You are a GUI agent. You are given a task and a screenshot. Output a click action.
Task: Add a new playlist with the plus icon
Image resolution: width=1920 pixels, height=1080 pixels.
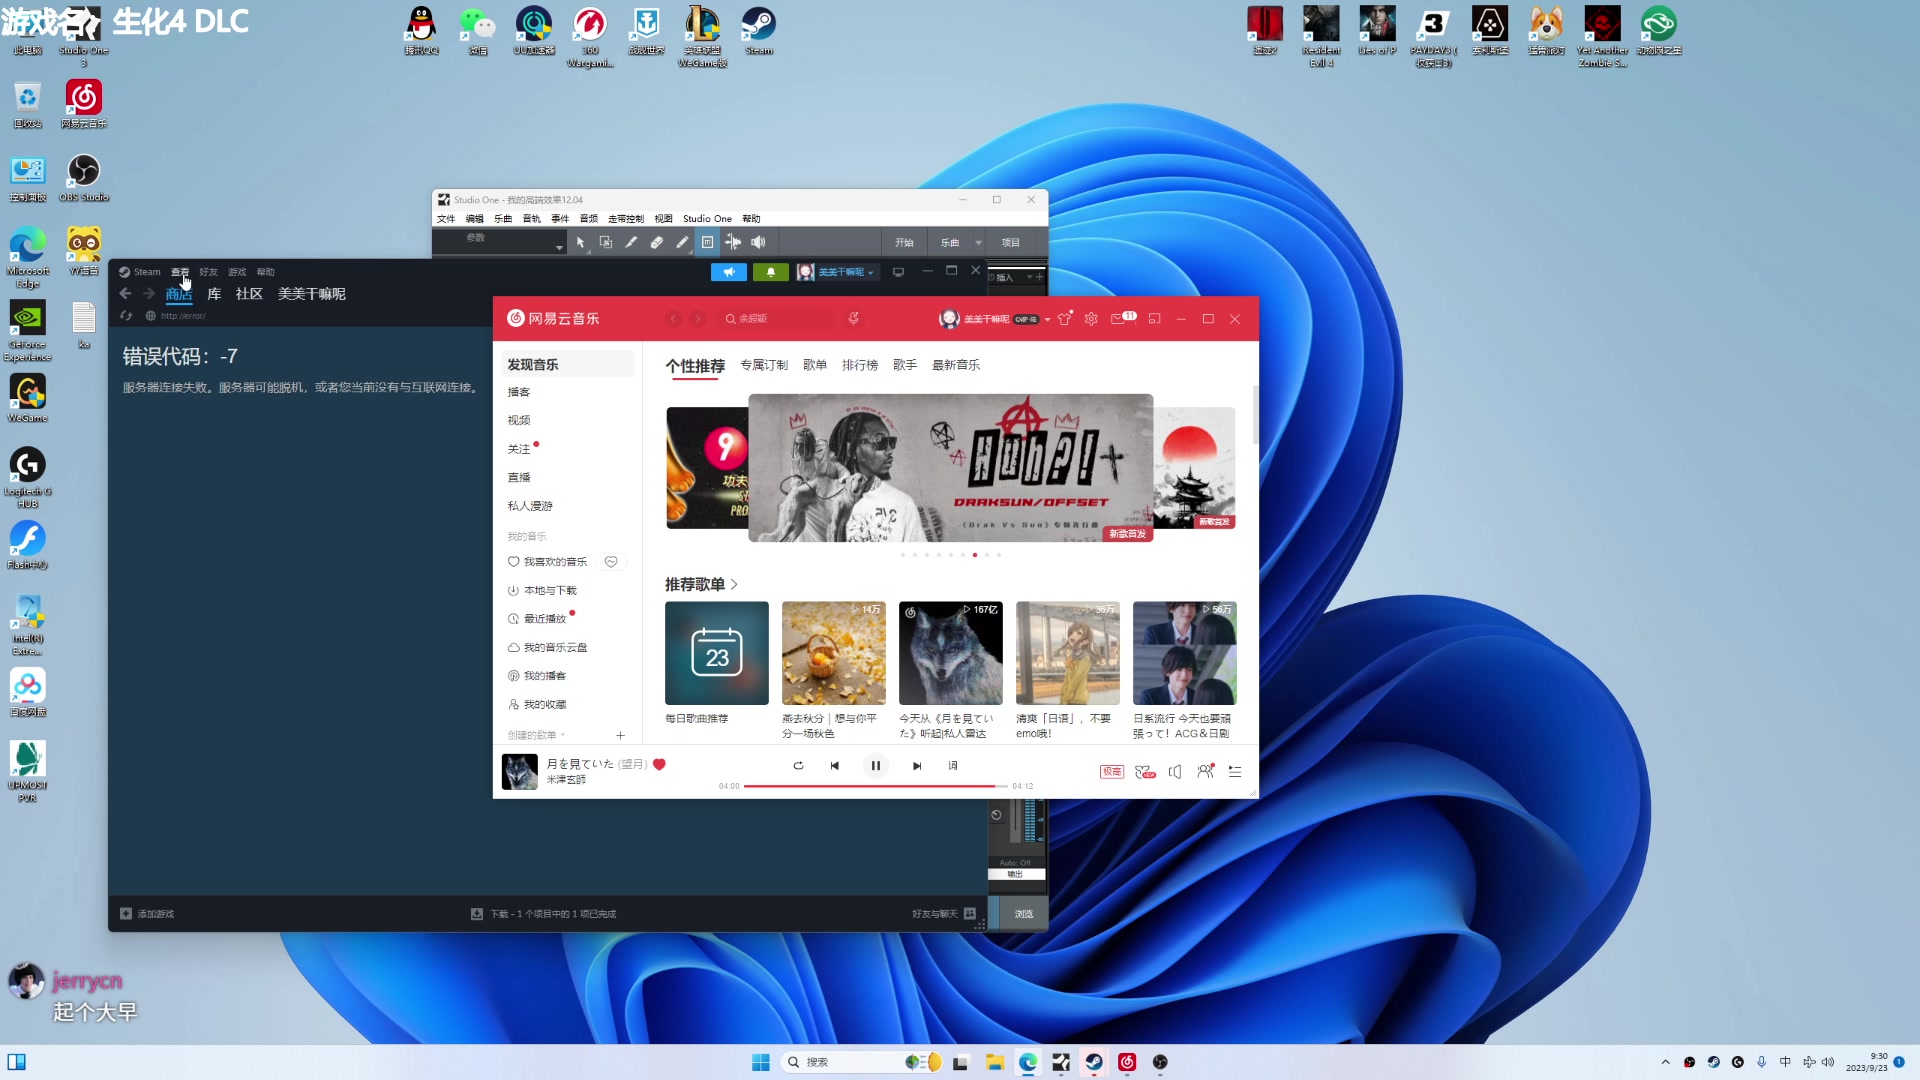point(620,735)
